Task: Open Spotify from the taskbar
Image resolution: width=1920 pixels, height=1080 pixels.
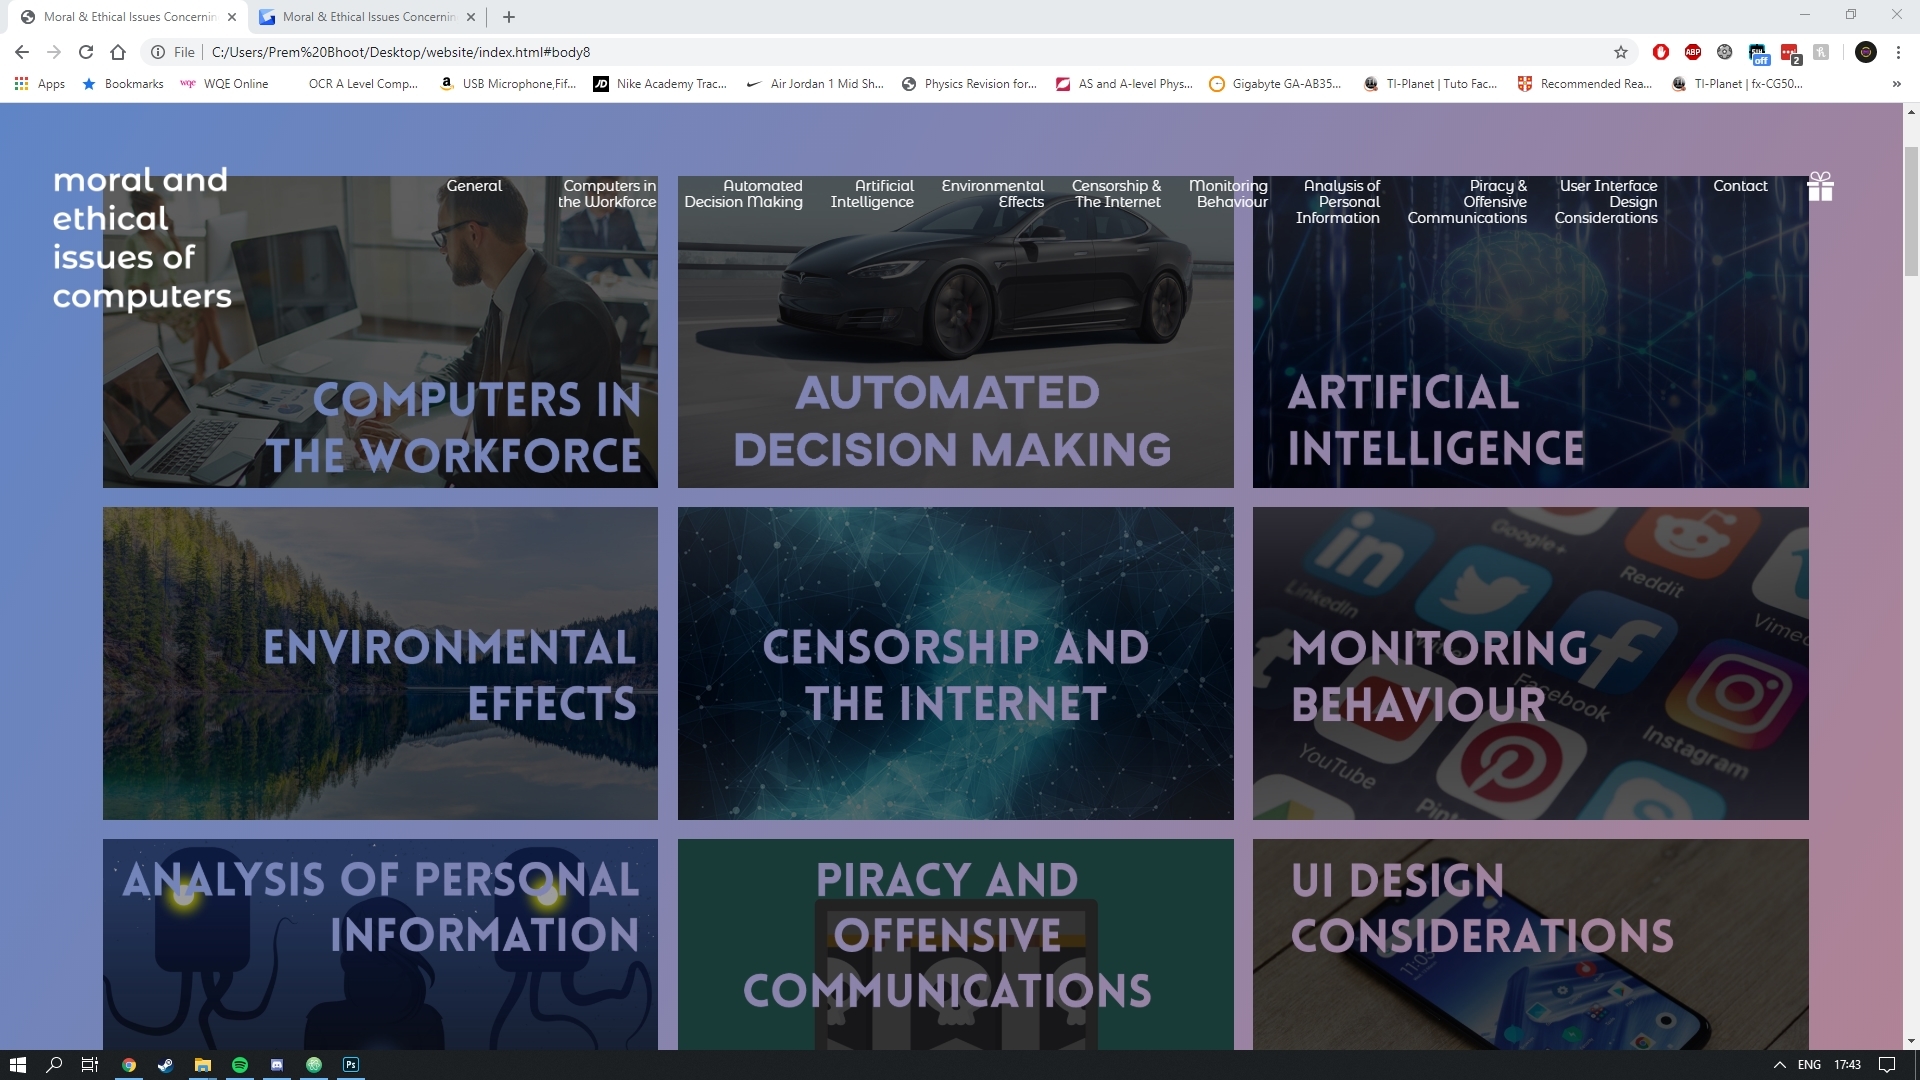Action: click(240, 1065)
